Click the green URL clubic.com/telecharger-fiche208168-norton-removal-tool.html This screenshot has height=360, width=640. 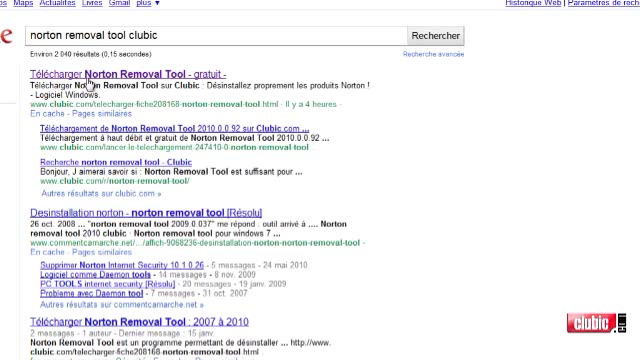[154, 104]
